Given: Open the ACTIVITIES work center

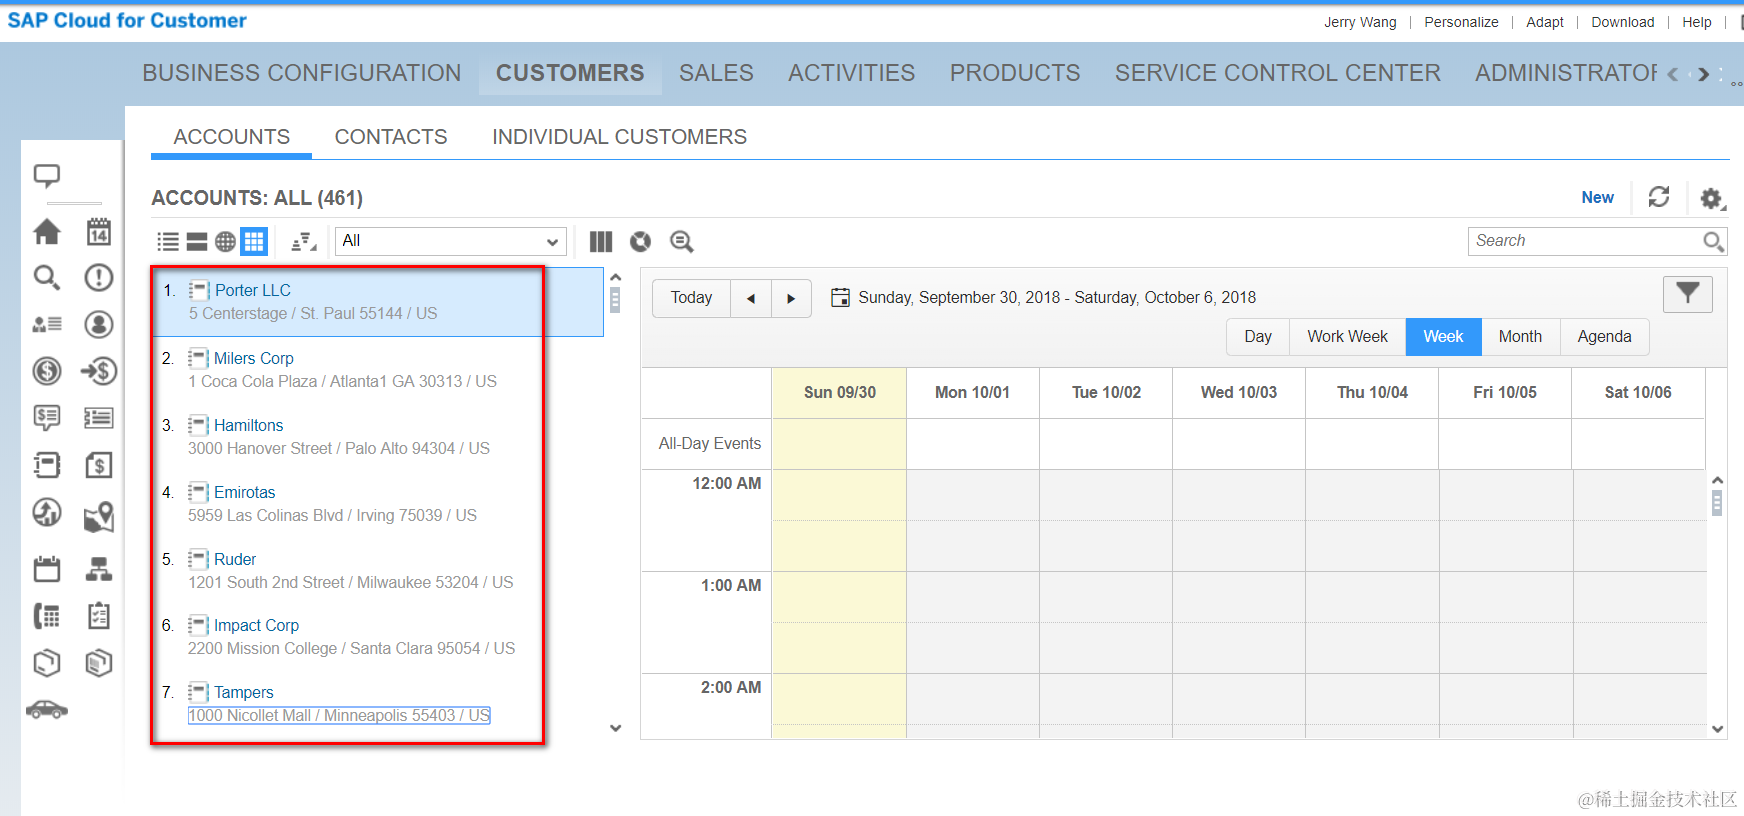Looking at the screenshot, I should (851, 73).
